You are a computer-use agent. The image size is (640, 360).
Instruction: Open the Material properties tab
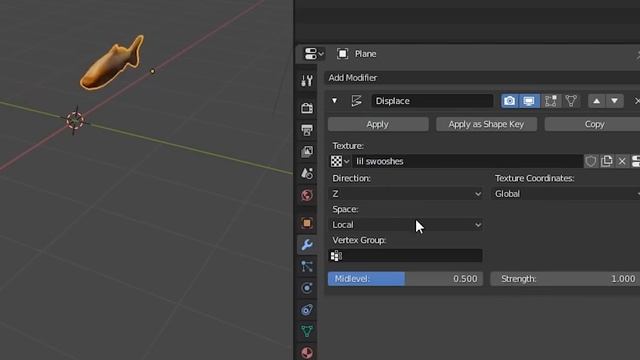coord(307,352)
